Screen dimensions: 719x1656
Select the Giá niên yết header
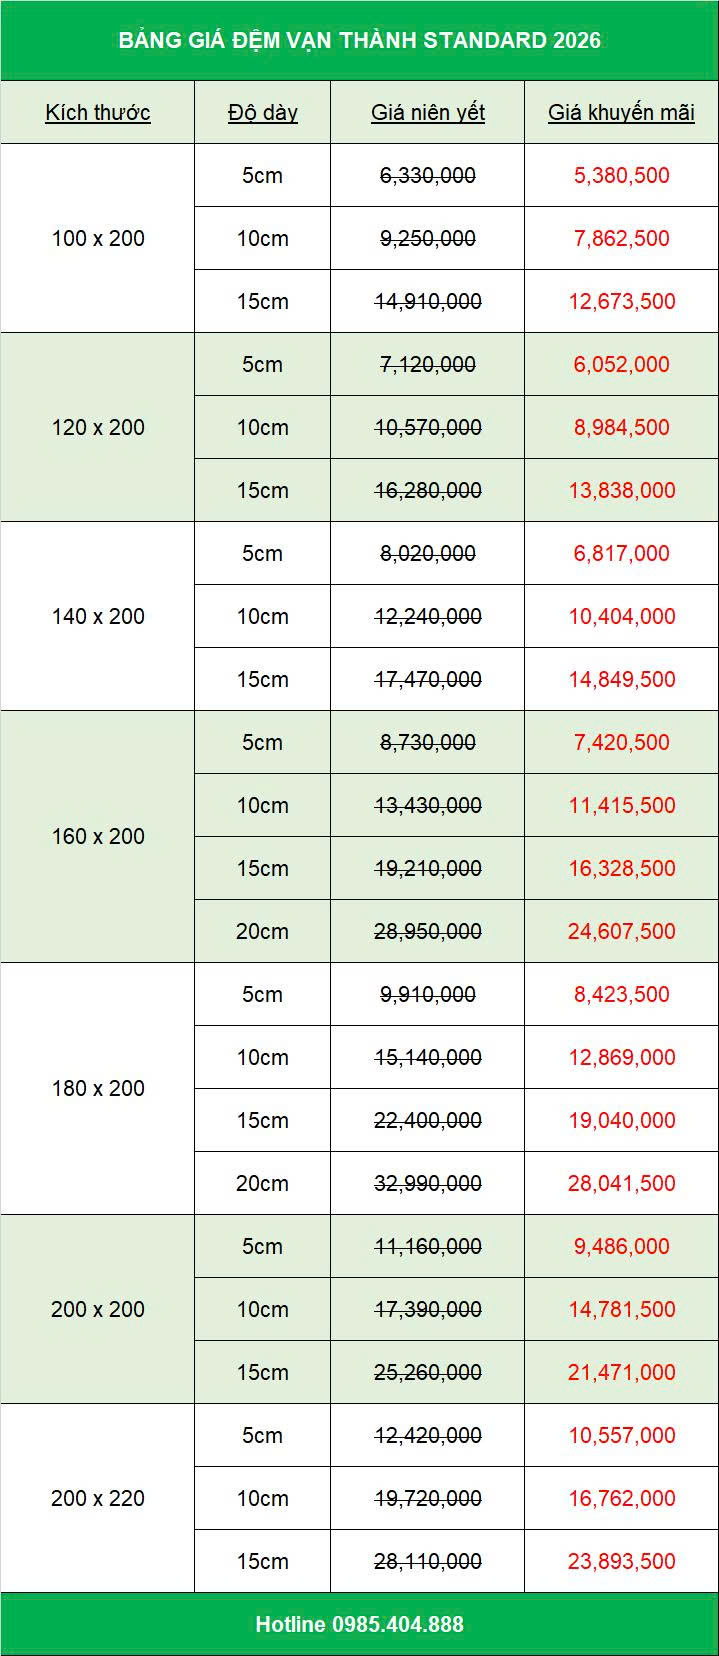click(x=428, y=112)
